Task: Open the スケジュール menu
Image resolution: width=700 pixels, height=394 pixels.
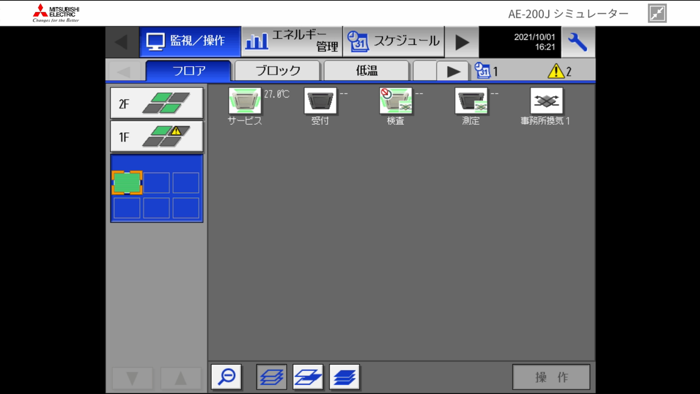Action: [394, 41]
